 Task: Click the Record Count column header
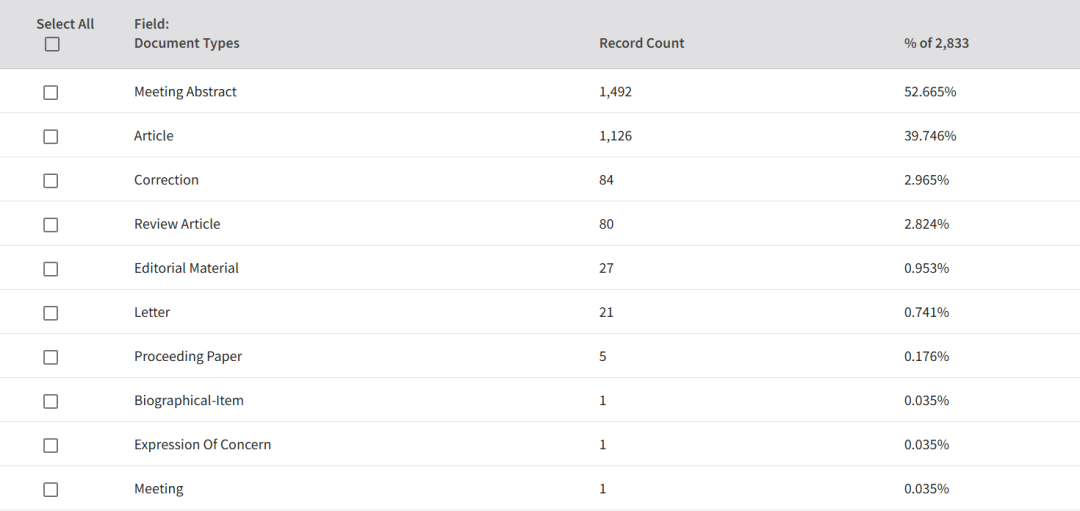pos(641,43)
